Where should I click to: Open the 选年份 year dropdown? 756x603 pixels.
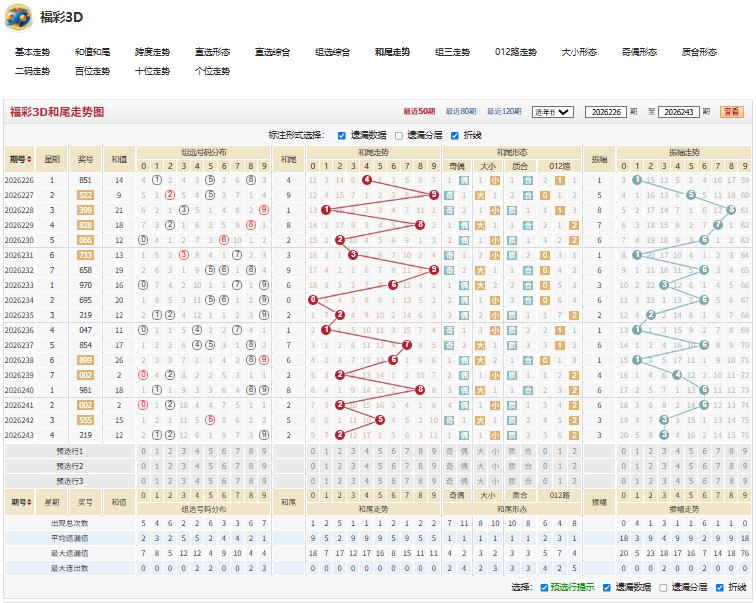[553, 112]
